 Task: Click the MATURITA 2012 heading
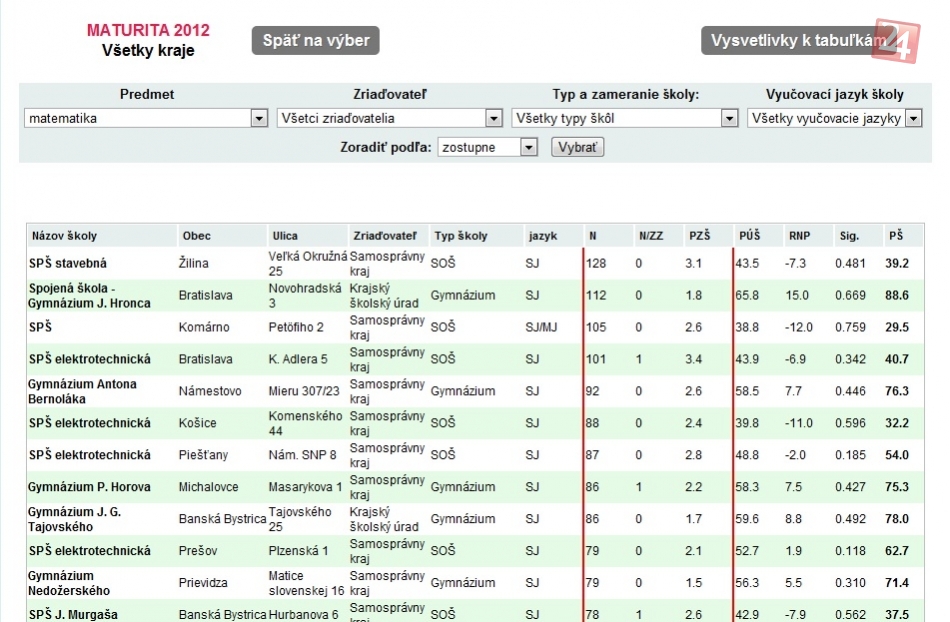click(148, 30)
